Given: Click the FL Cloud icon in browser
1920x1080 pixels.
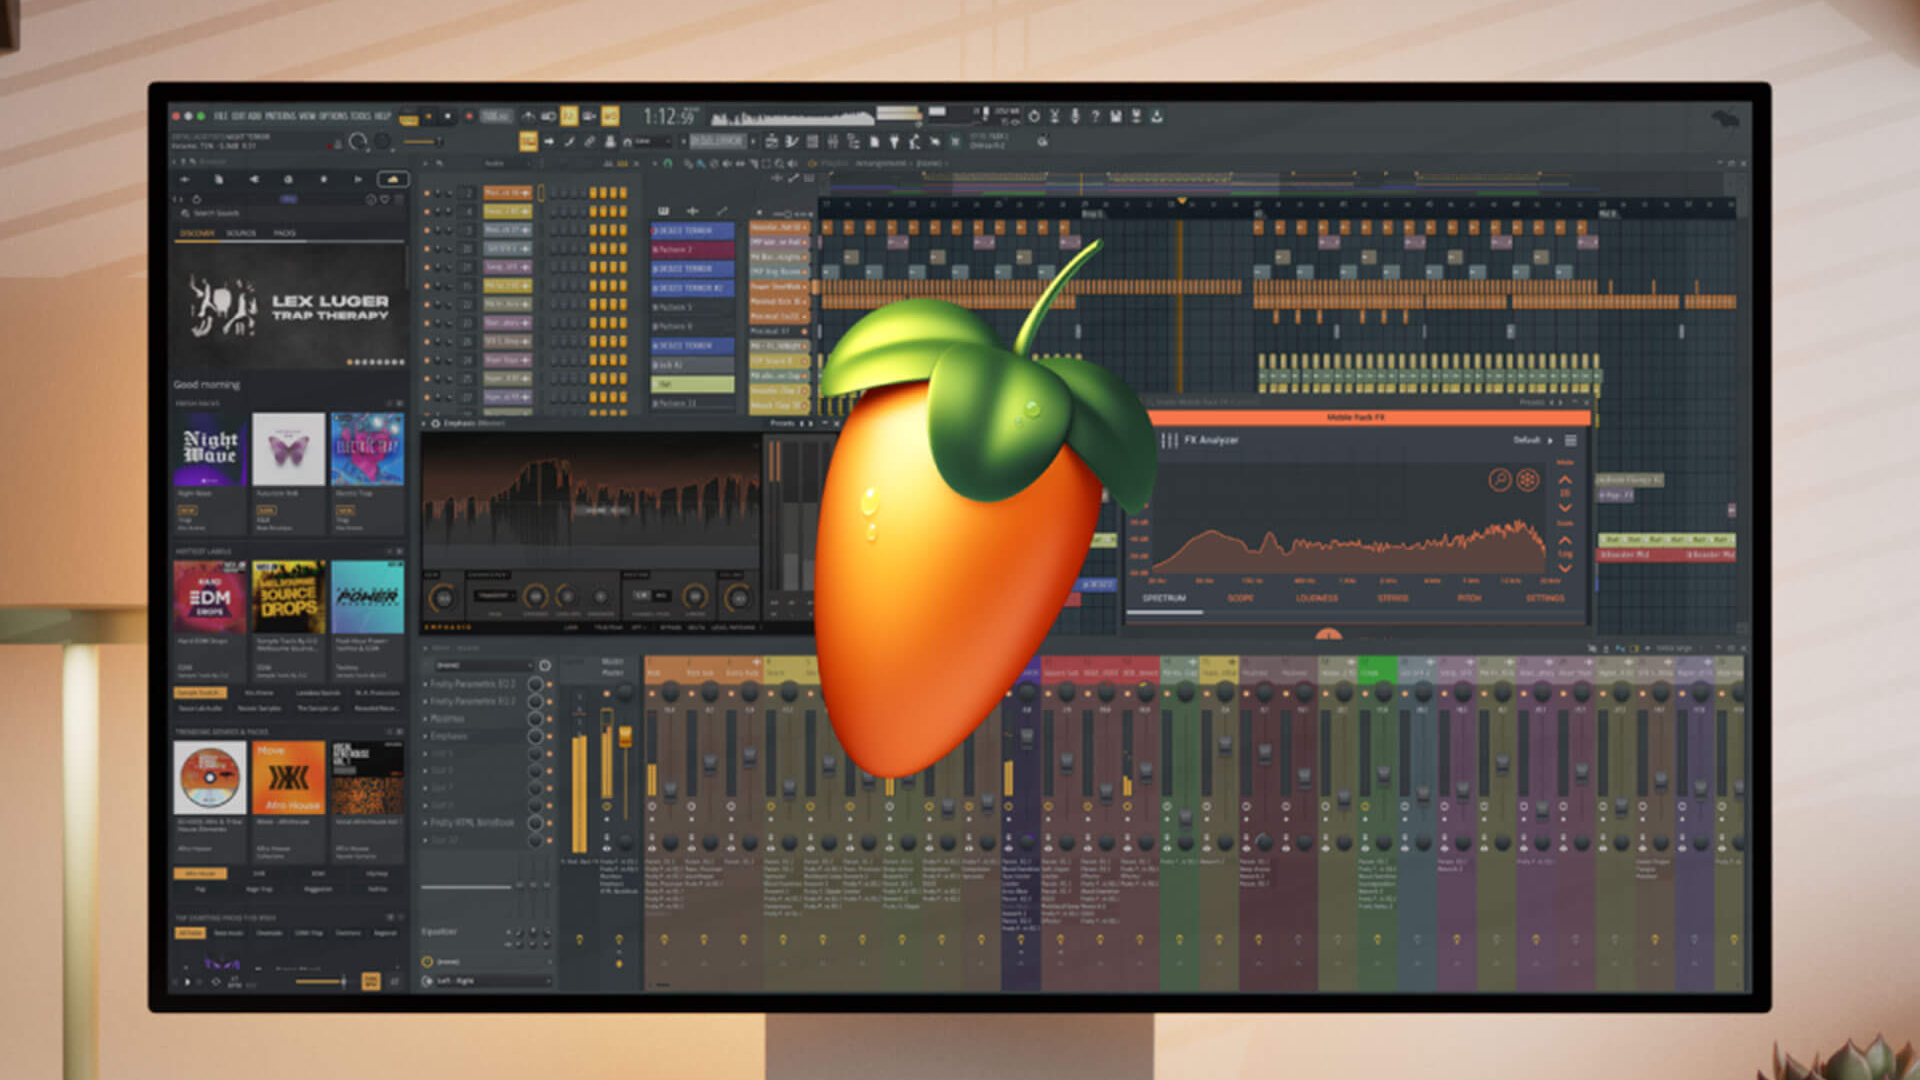Looking at the screenshot, I should tap(392, 179).
